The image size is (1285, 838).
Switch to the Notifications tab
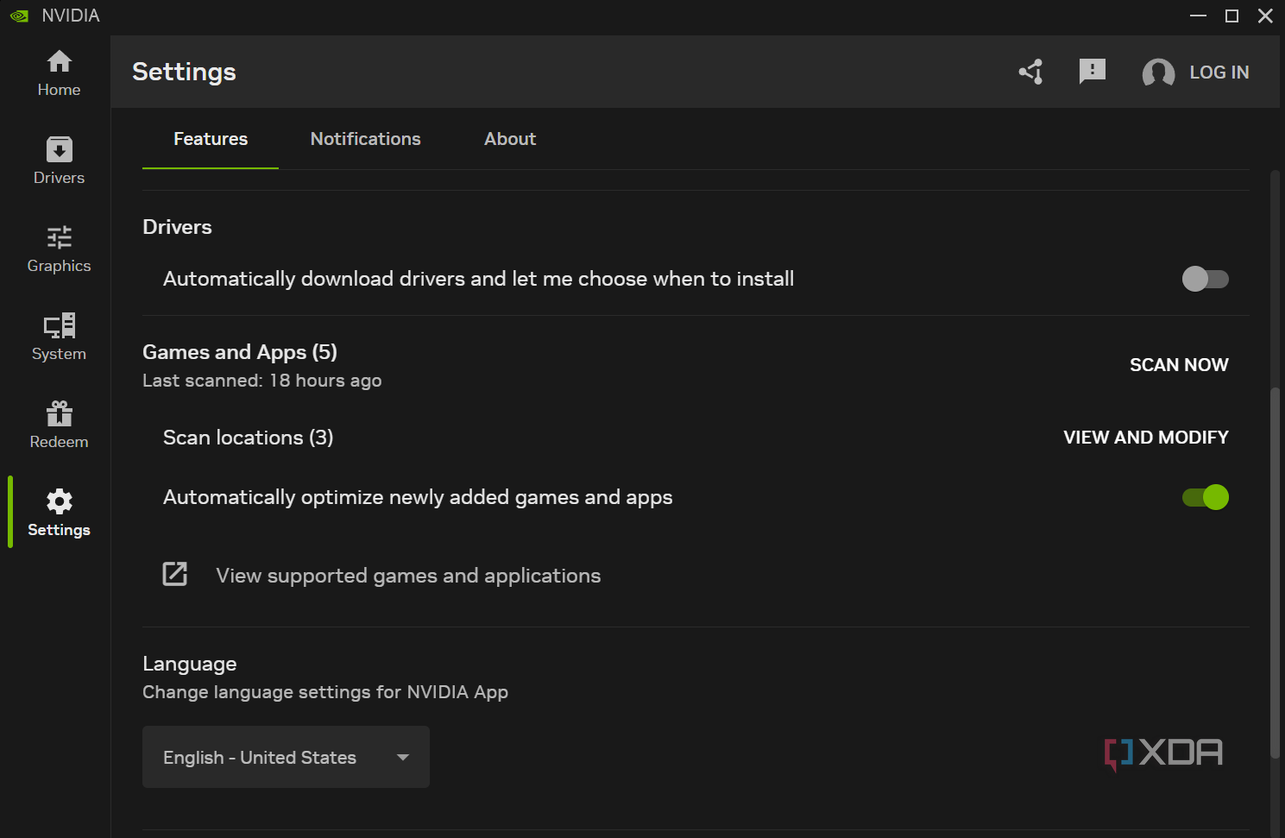click(365, 139)
